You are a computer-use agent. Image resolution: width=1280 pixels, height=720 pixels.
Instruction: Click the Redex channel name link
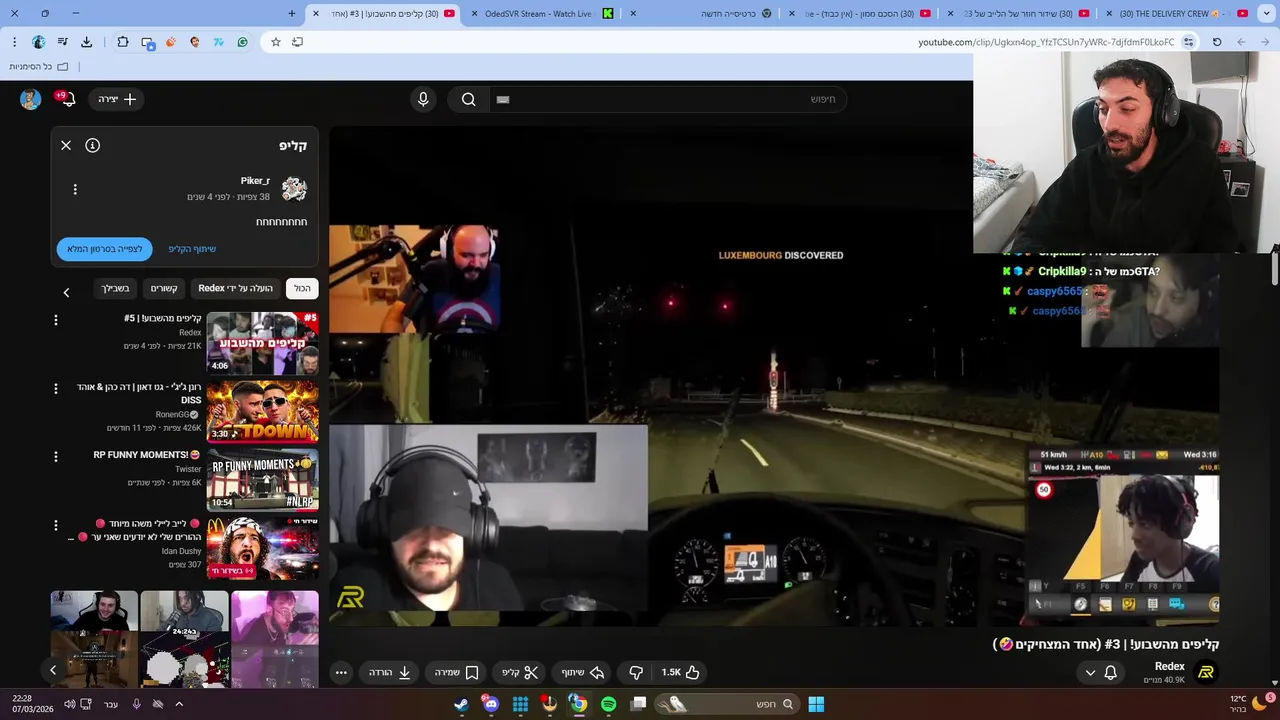click(1170, 666)
